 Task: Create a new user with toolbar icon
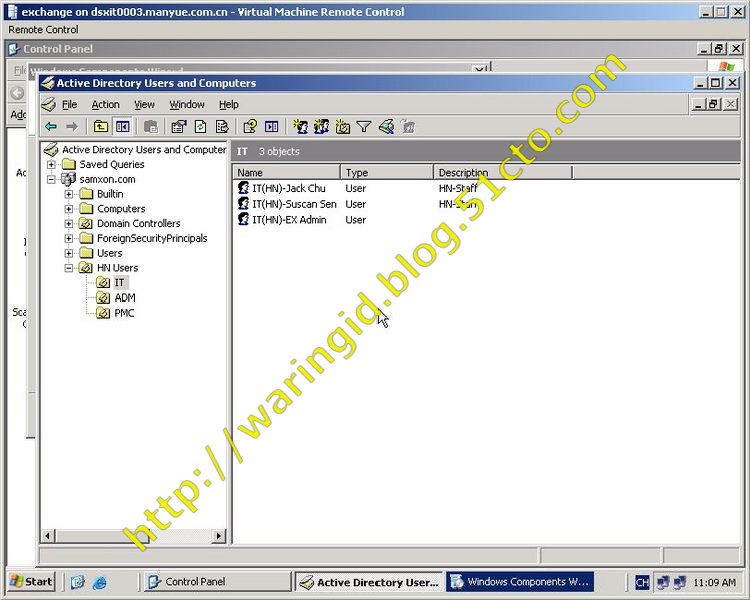click(300, 127)
